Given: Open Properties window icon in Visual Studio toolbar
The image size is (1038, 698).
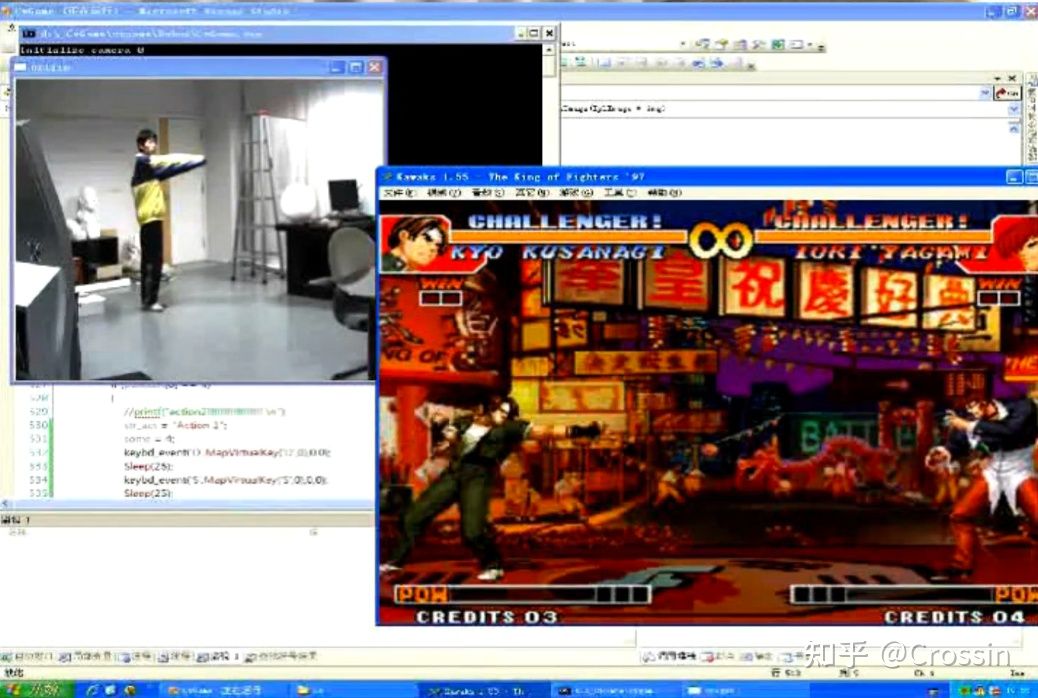Looking at the screenshot, I should (722, 44).
